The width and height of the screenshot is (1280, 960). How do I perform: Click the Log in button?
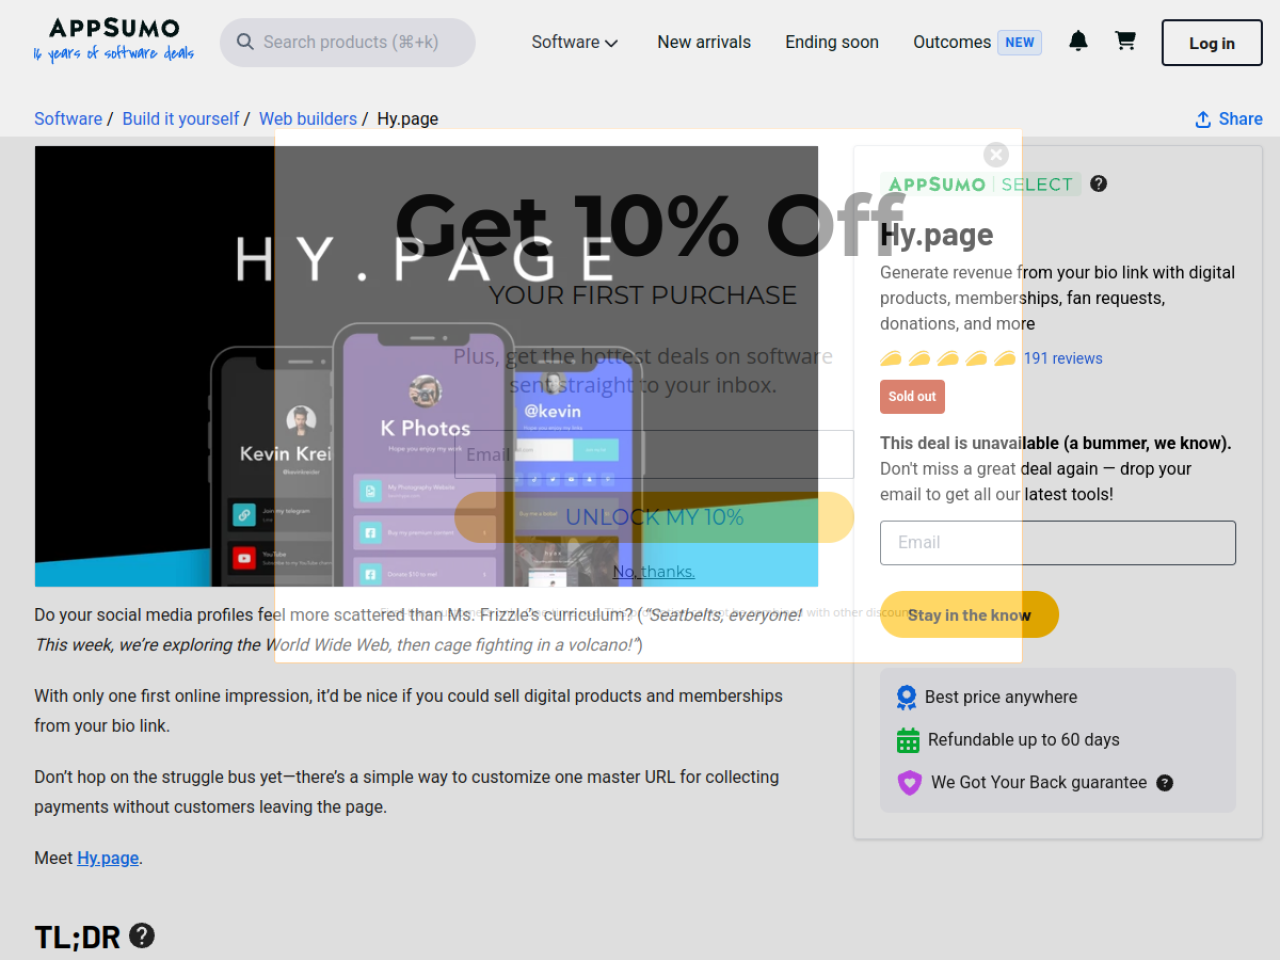1212,43
